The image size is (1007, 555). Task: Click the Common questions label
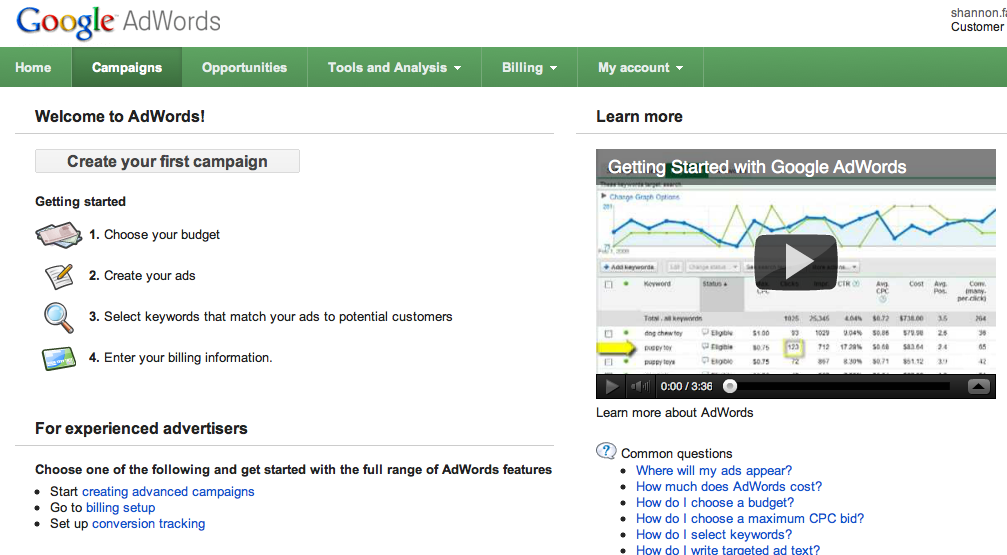point(676,454)
